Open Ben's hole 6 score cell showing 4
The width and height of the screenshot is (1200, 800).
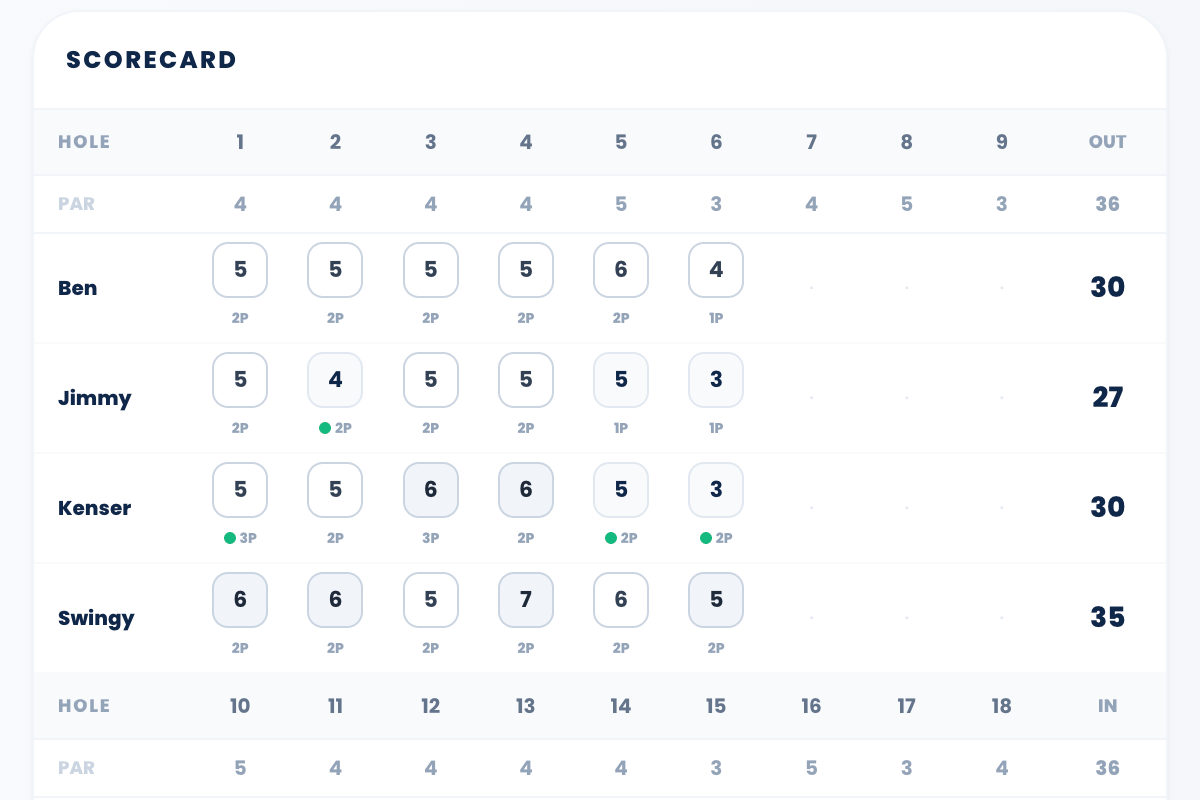716,270
